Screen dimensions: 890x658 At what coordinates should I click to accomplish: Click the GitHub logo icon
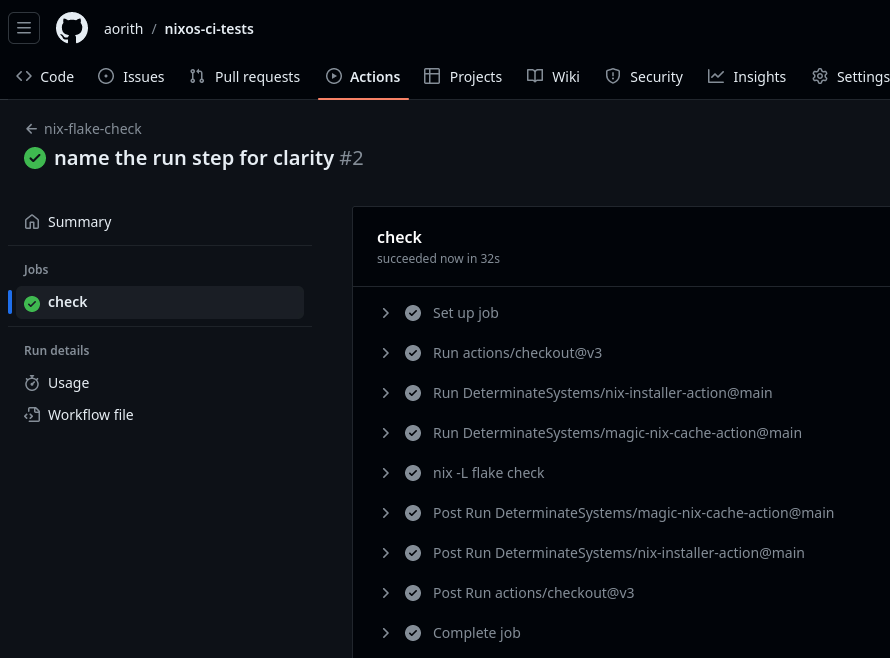[71, 28]
